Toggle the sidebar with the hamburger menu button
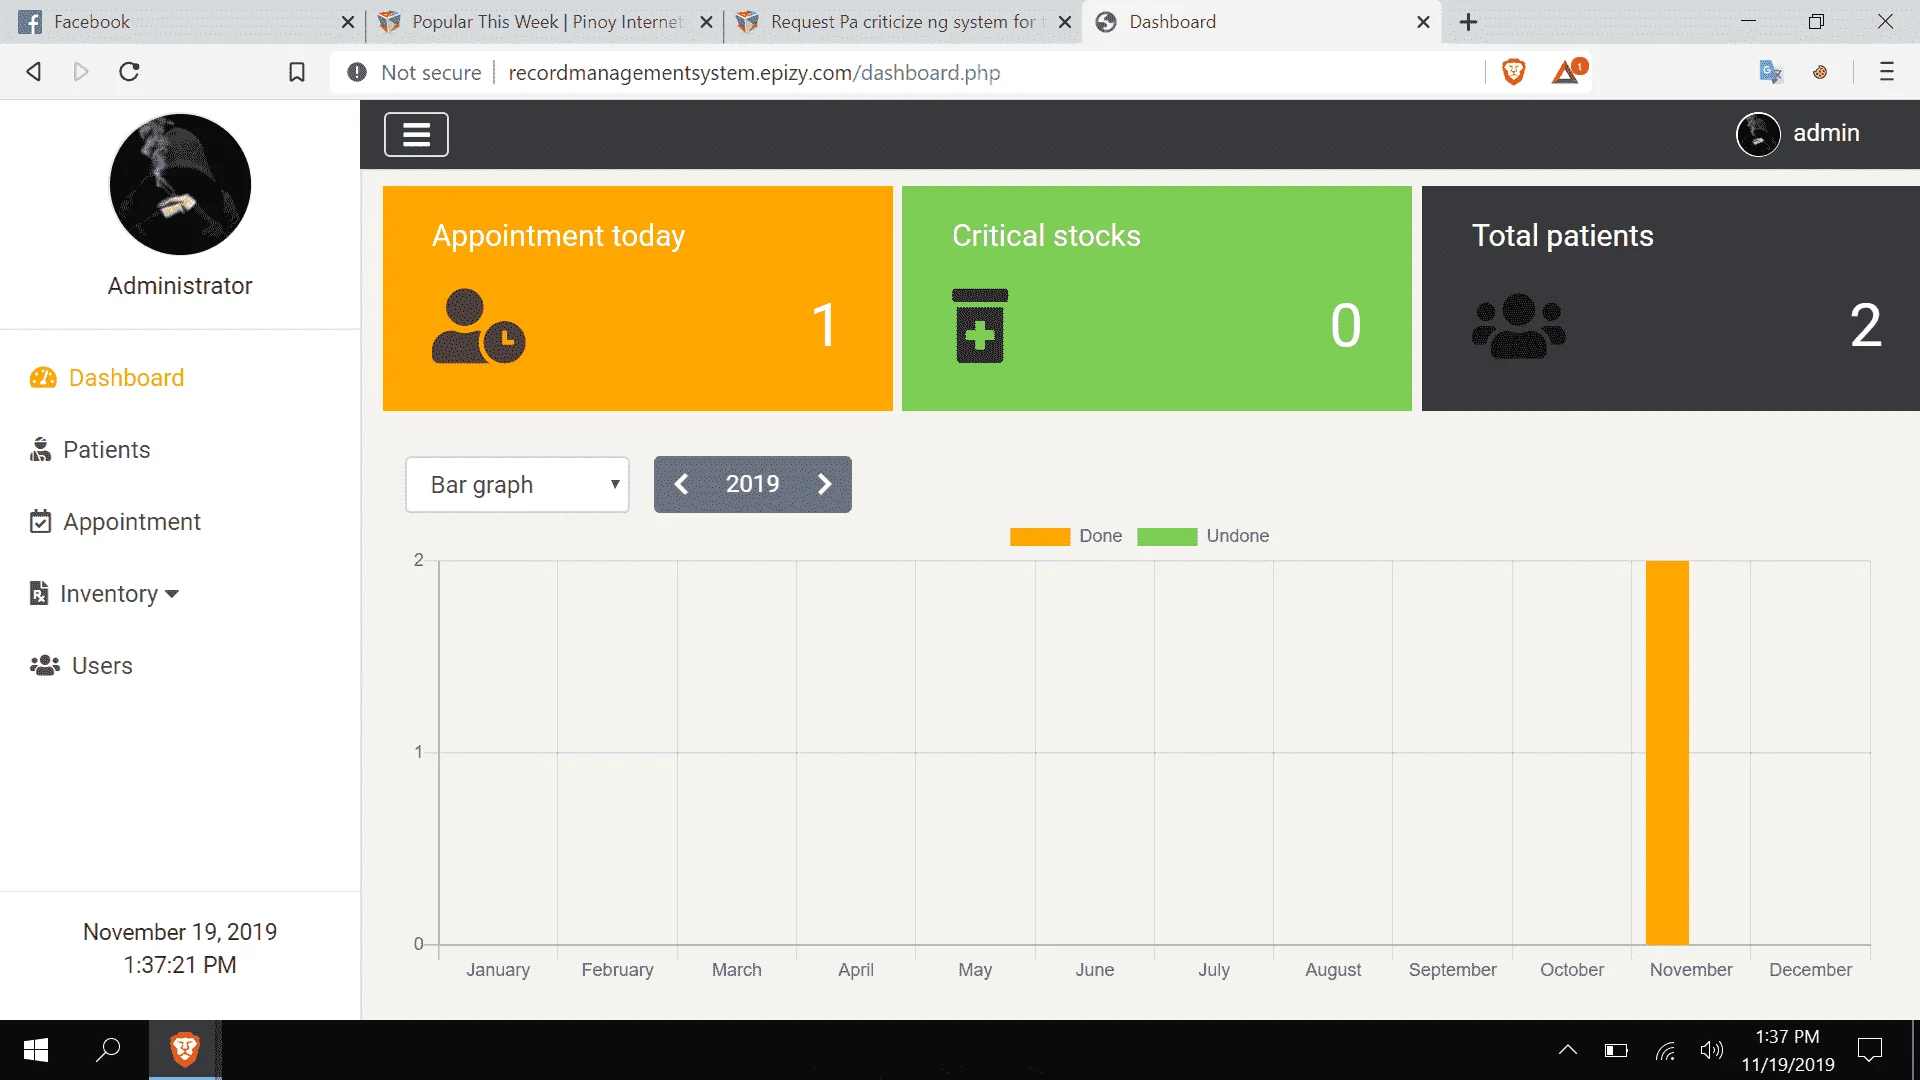Image resolution: width=1920 pixels, height=1080 pixels. pos(416,134)
